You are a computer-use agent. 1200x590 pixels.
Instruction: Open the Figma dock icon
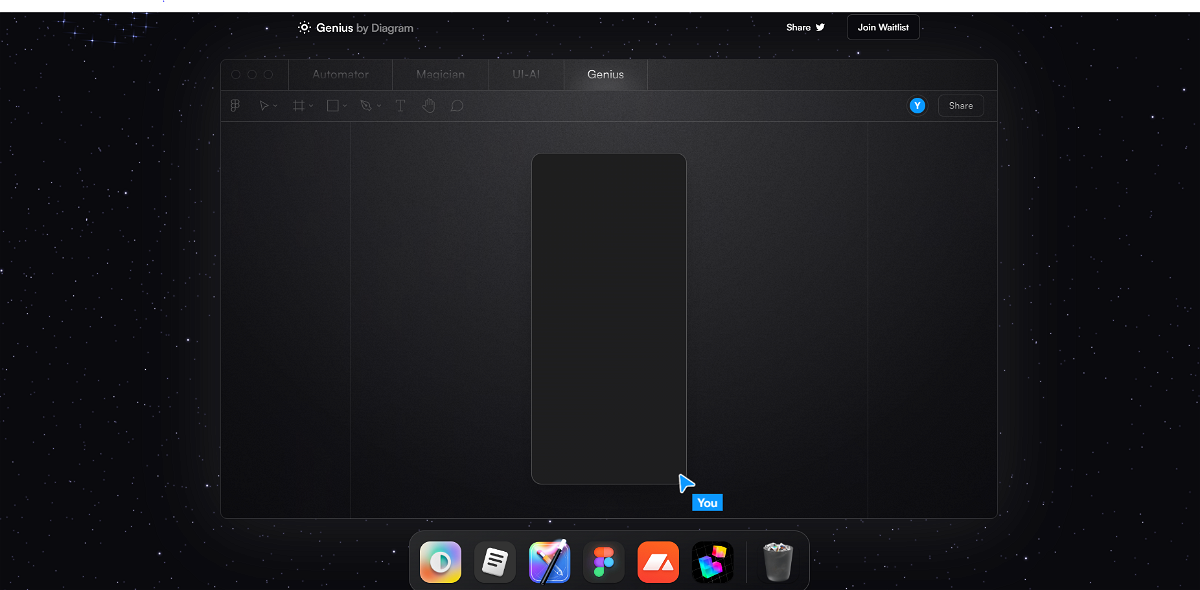coord(604,562)
